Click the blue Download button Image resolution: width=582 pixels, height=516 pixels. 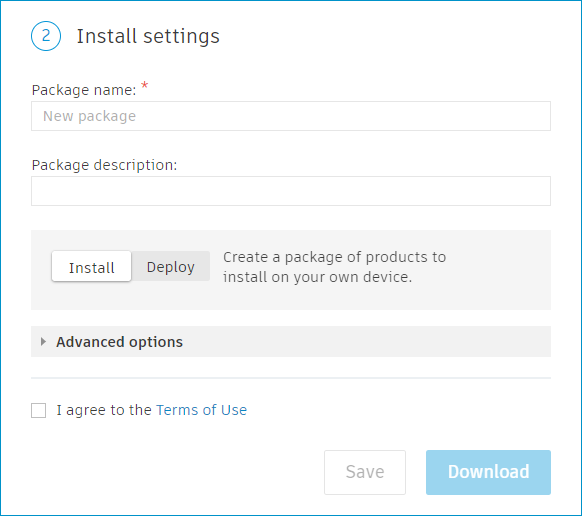(488, 472)
